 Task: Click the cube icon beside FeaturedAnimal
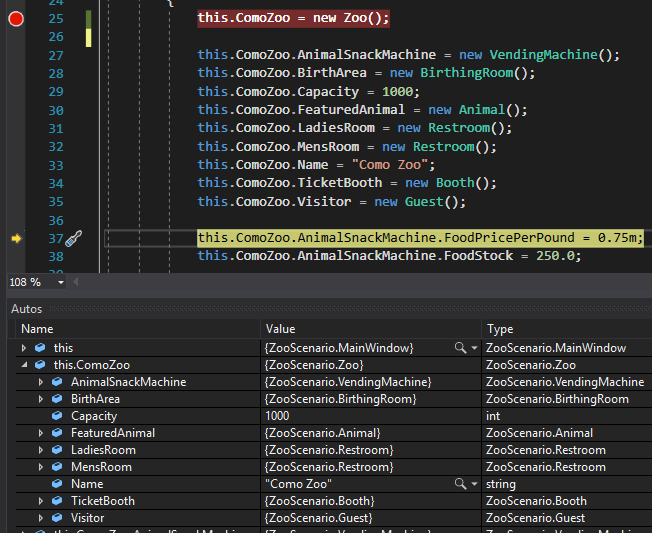pos(57,433)
